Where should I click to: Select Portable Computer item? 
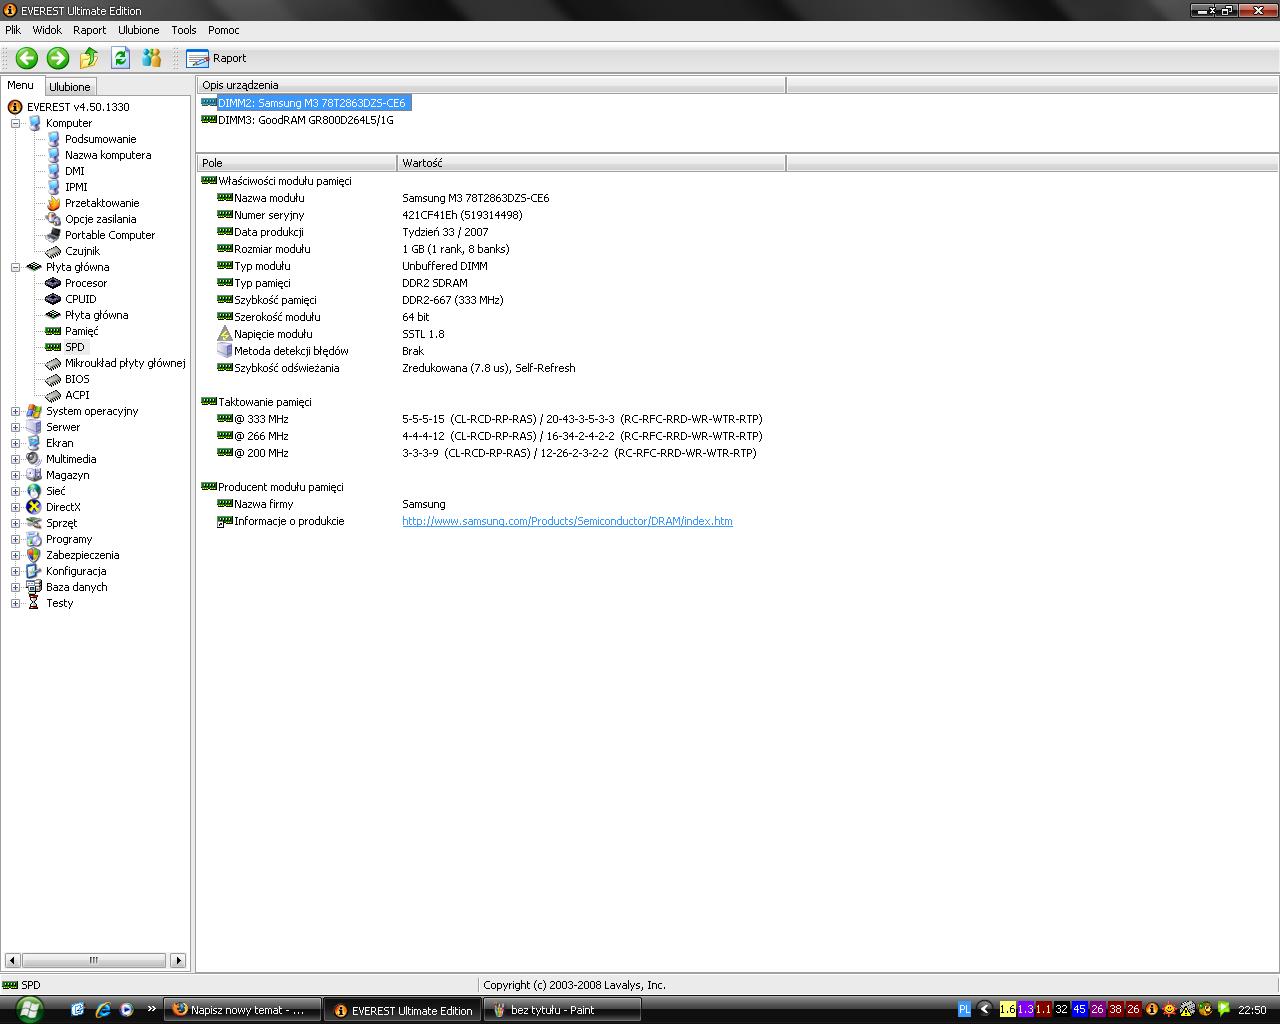click(110, 235)
